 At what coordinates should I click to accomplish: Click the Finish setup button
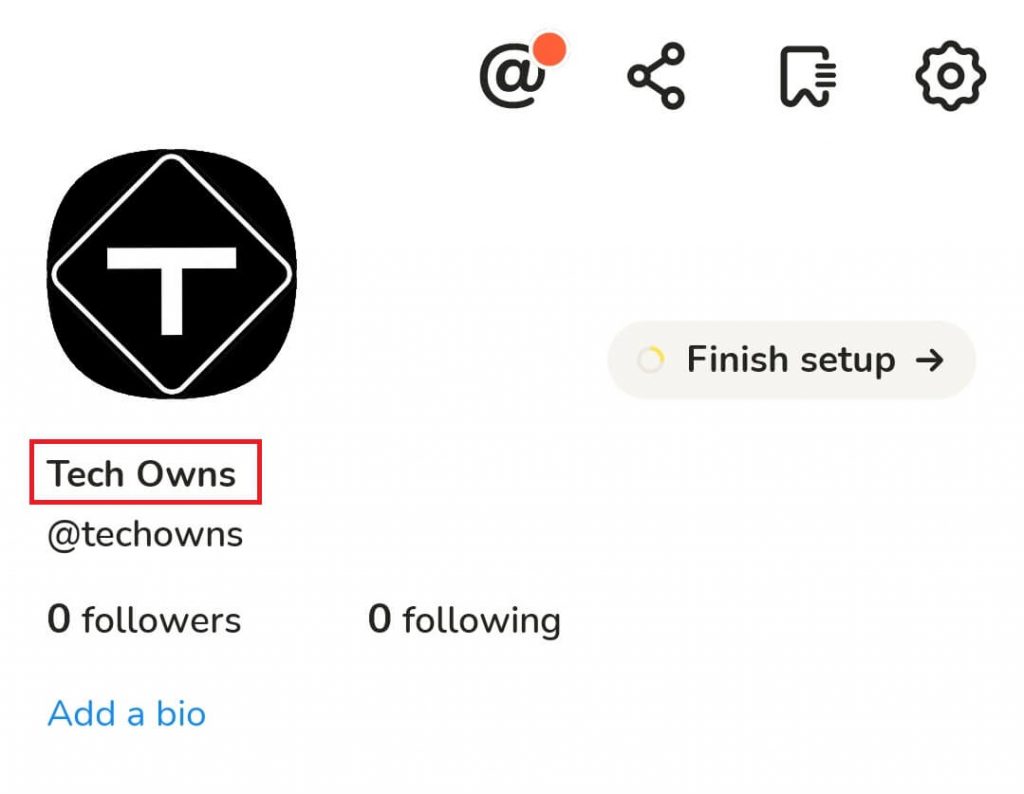tap(792, 360)
